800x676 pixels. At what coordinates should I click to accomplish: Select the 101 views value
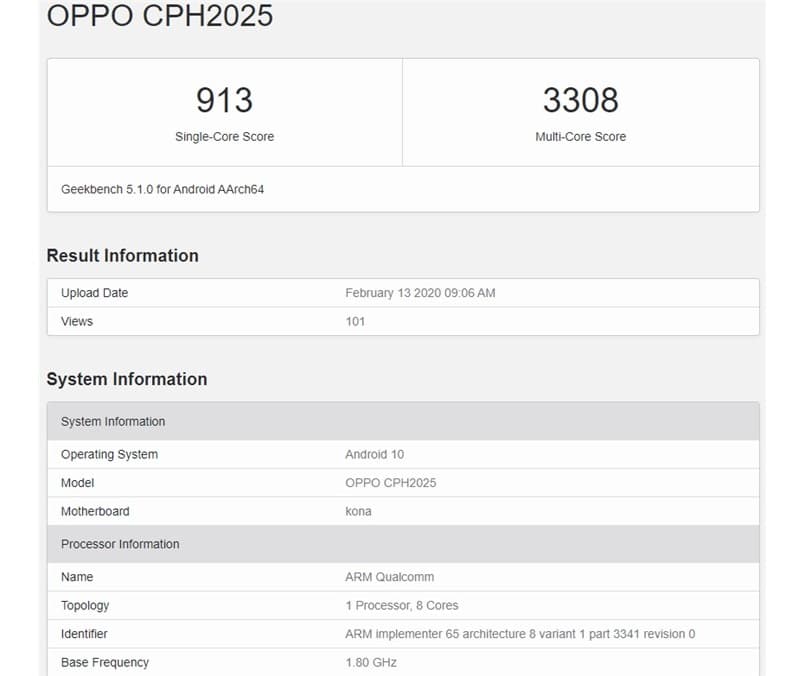click(355, 321)
